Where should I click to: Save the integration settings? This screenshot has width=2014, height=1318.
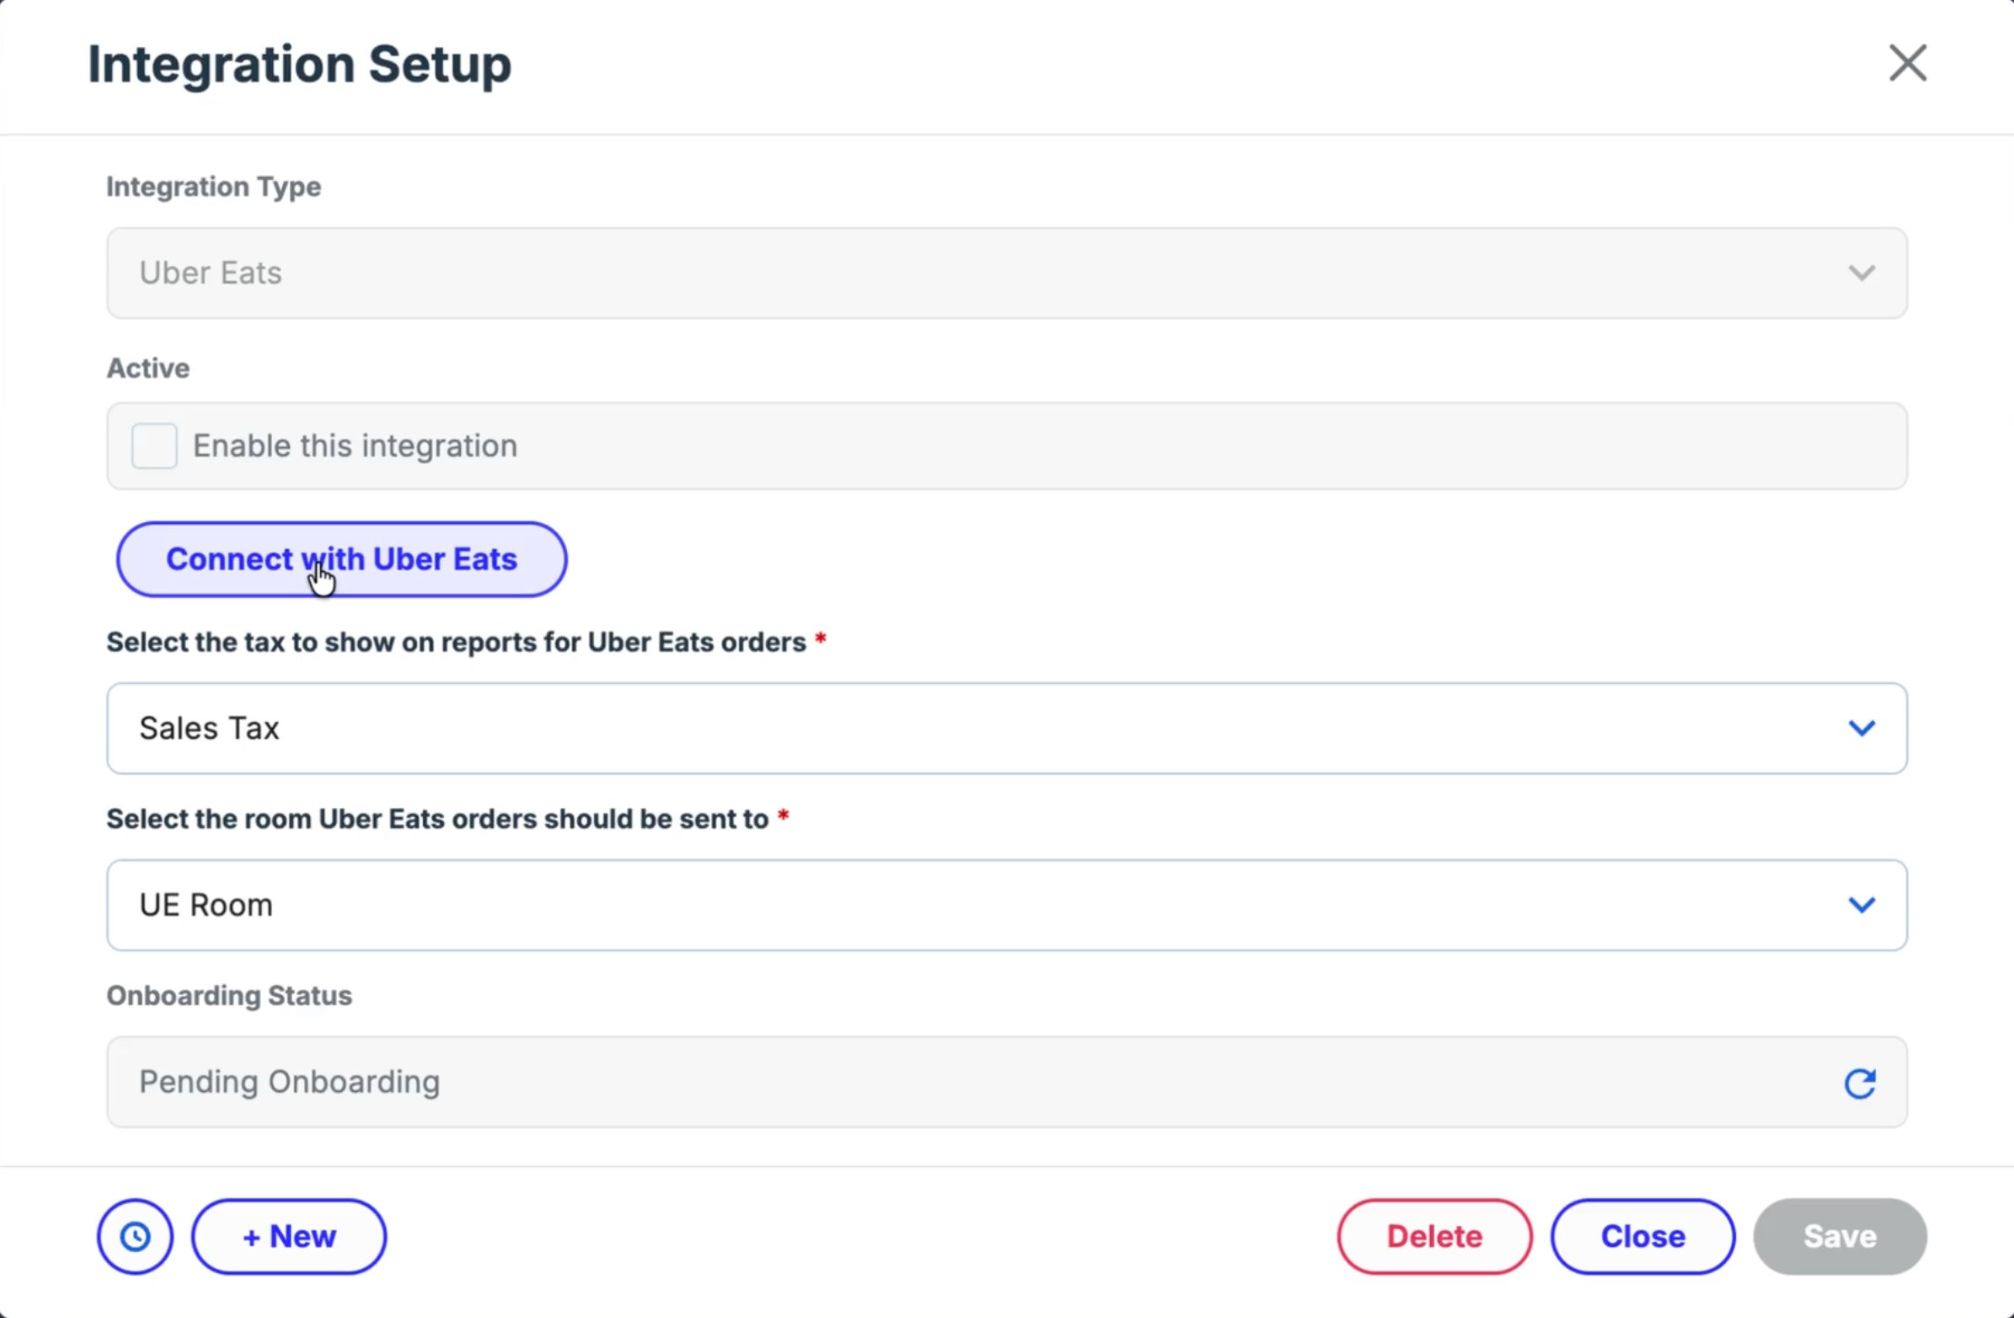(1840, 1236)
